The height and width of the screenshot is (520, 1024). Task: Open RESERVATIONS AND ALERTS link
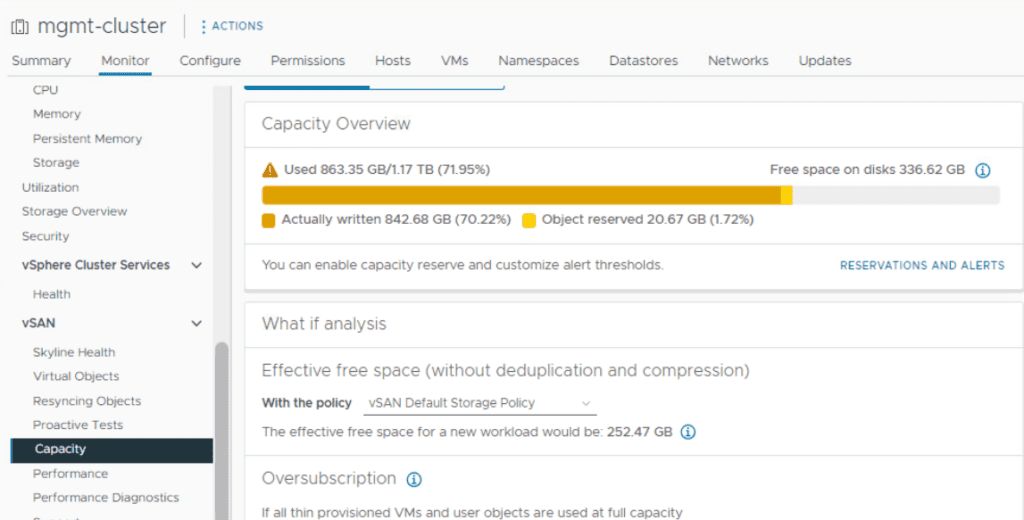coord(922,265)
